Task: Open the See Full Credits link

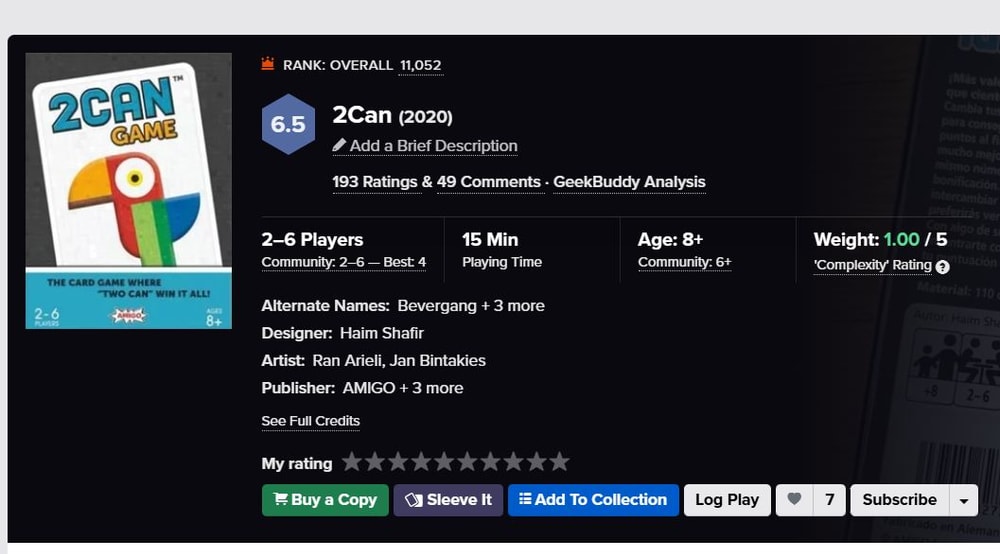Action: pyautogui.click(x=311, y=421)
